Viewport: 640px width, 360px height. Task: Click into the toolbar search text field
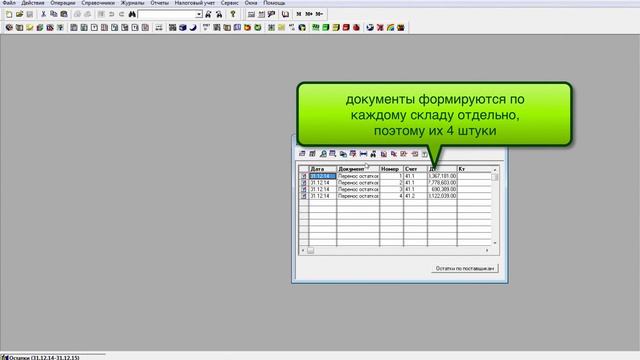coord(167,14)
